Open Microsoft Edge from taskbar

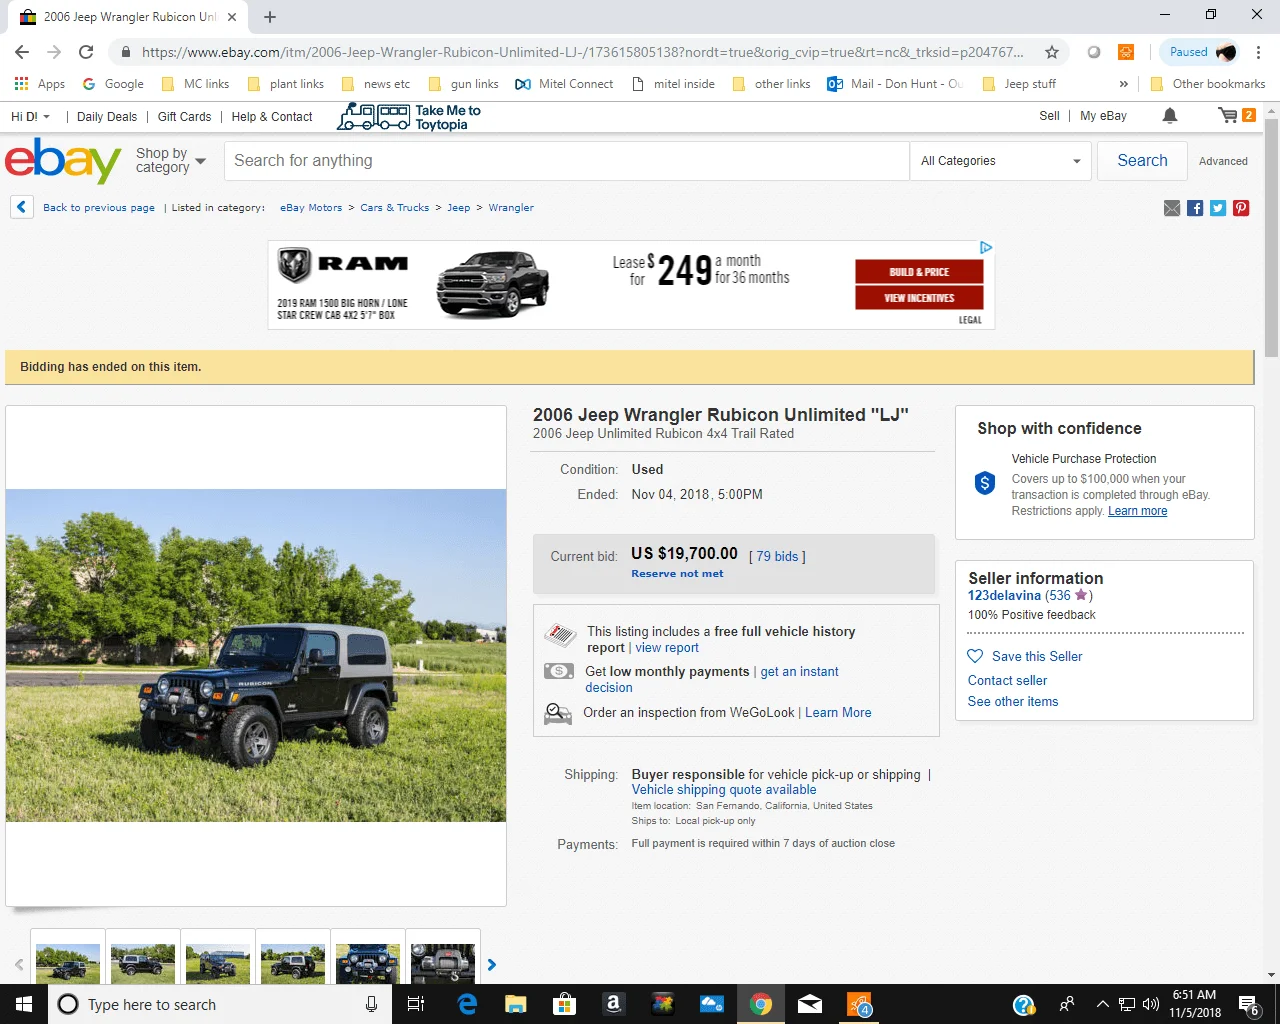(467, 1004)
